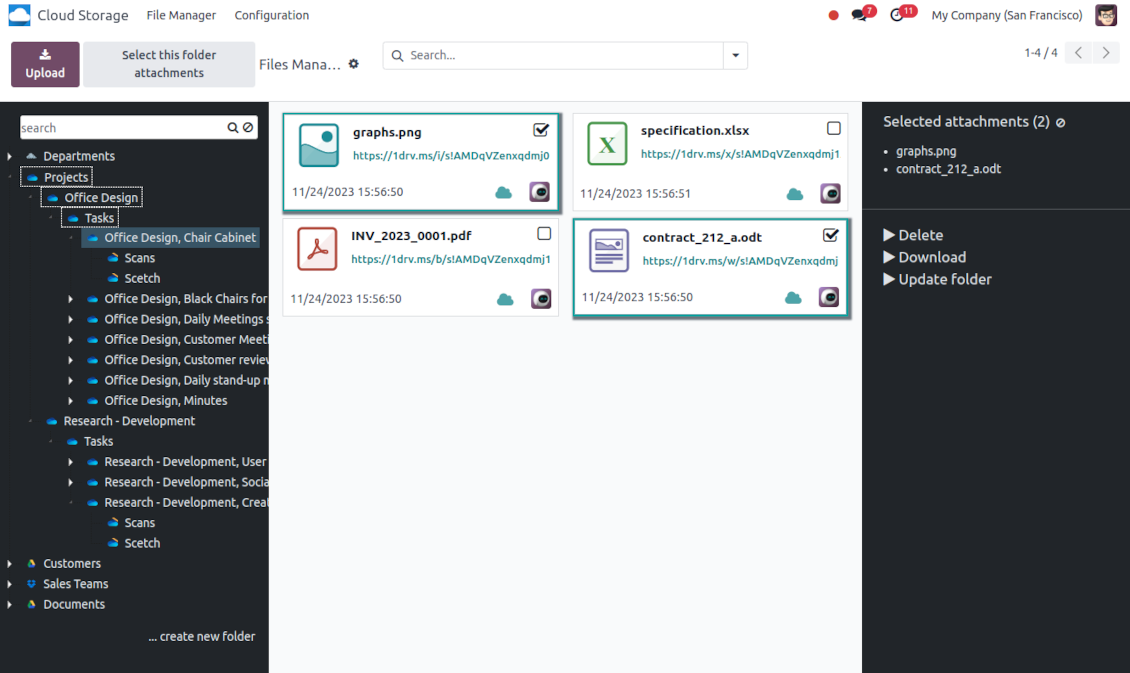Image resolution: width=1130 pixels, height=673 pixels.
Task: Switch company via My Company (San Francisco)
Action: click(1007, 15)
